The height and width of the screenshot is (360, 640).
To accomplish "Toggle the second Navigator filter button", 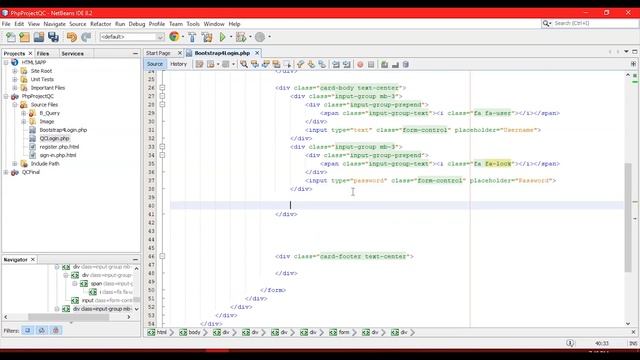I will [42, 330].
